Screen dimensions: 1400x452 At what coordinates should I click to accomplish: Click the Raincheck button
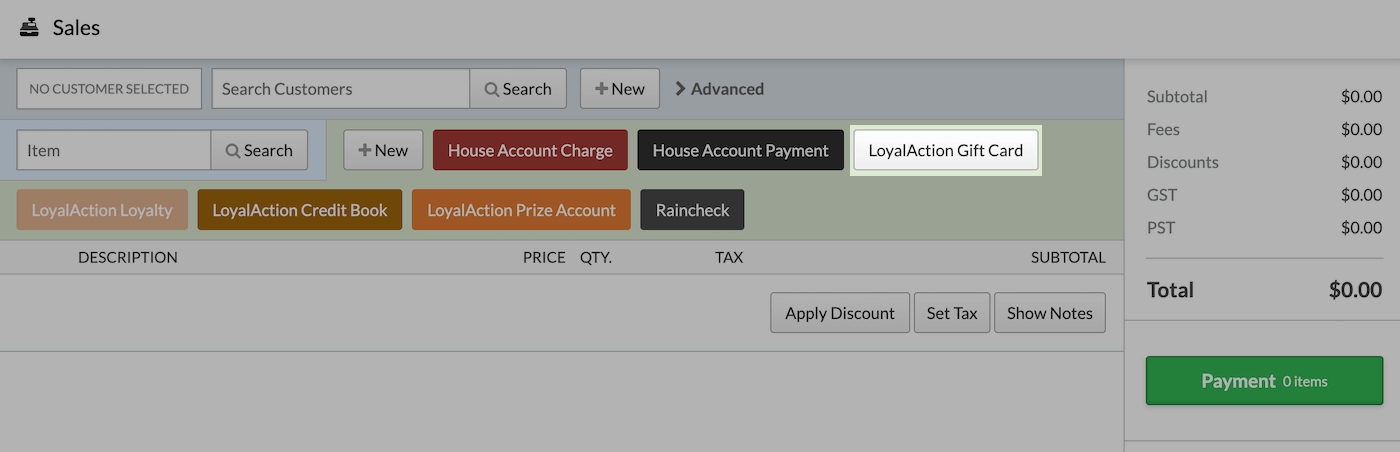point(692,210)
